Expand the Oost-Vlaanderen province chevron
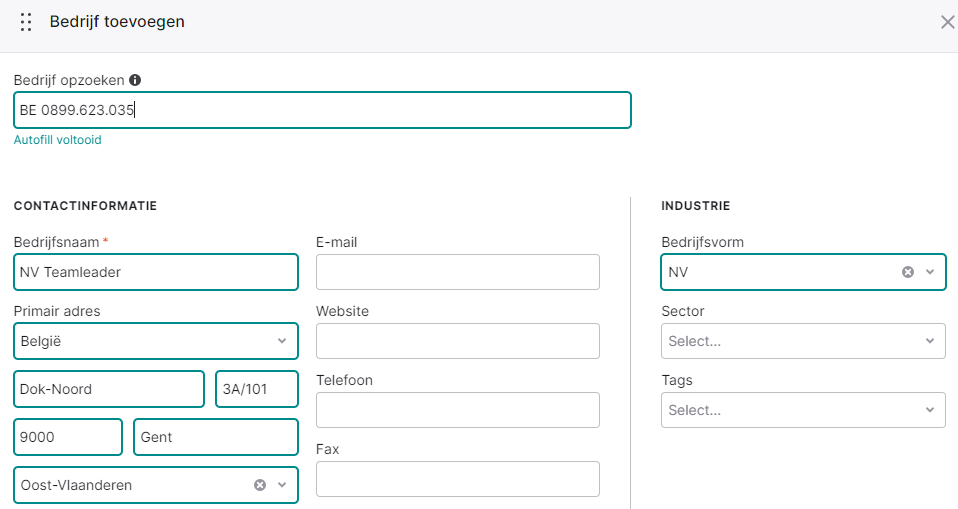The image size is (958, 509). (282, 485)
